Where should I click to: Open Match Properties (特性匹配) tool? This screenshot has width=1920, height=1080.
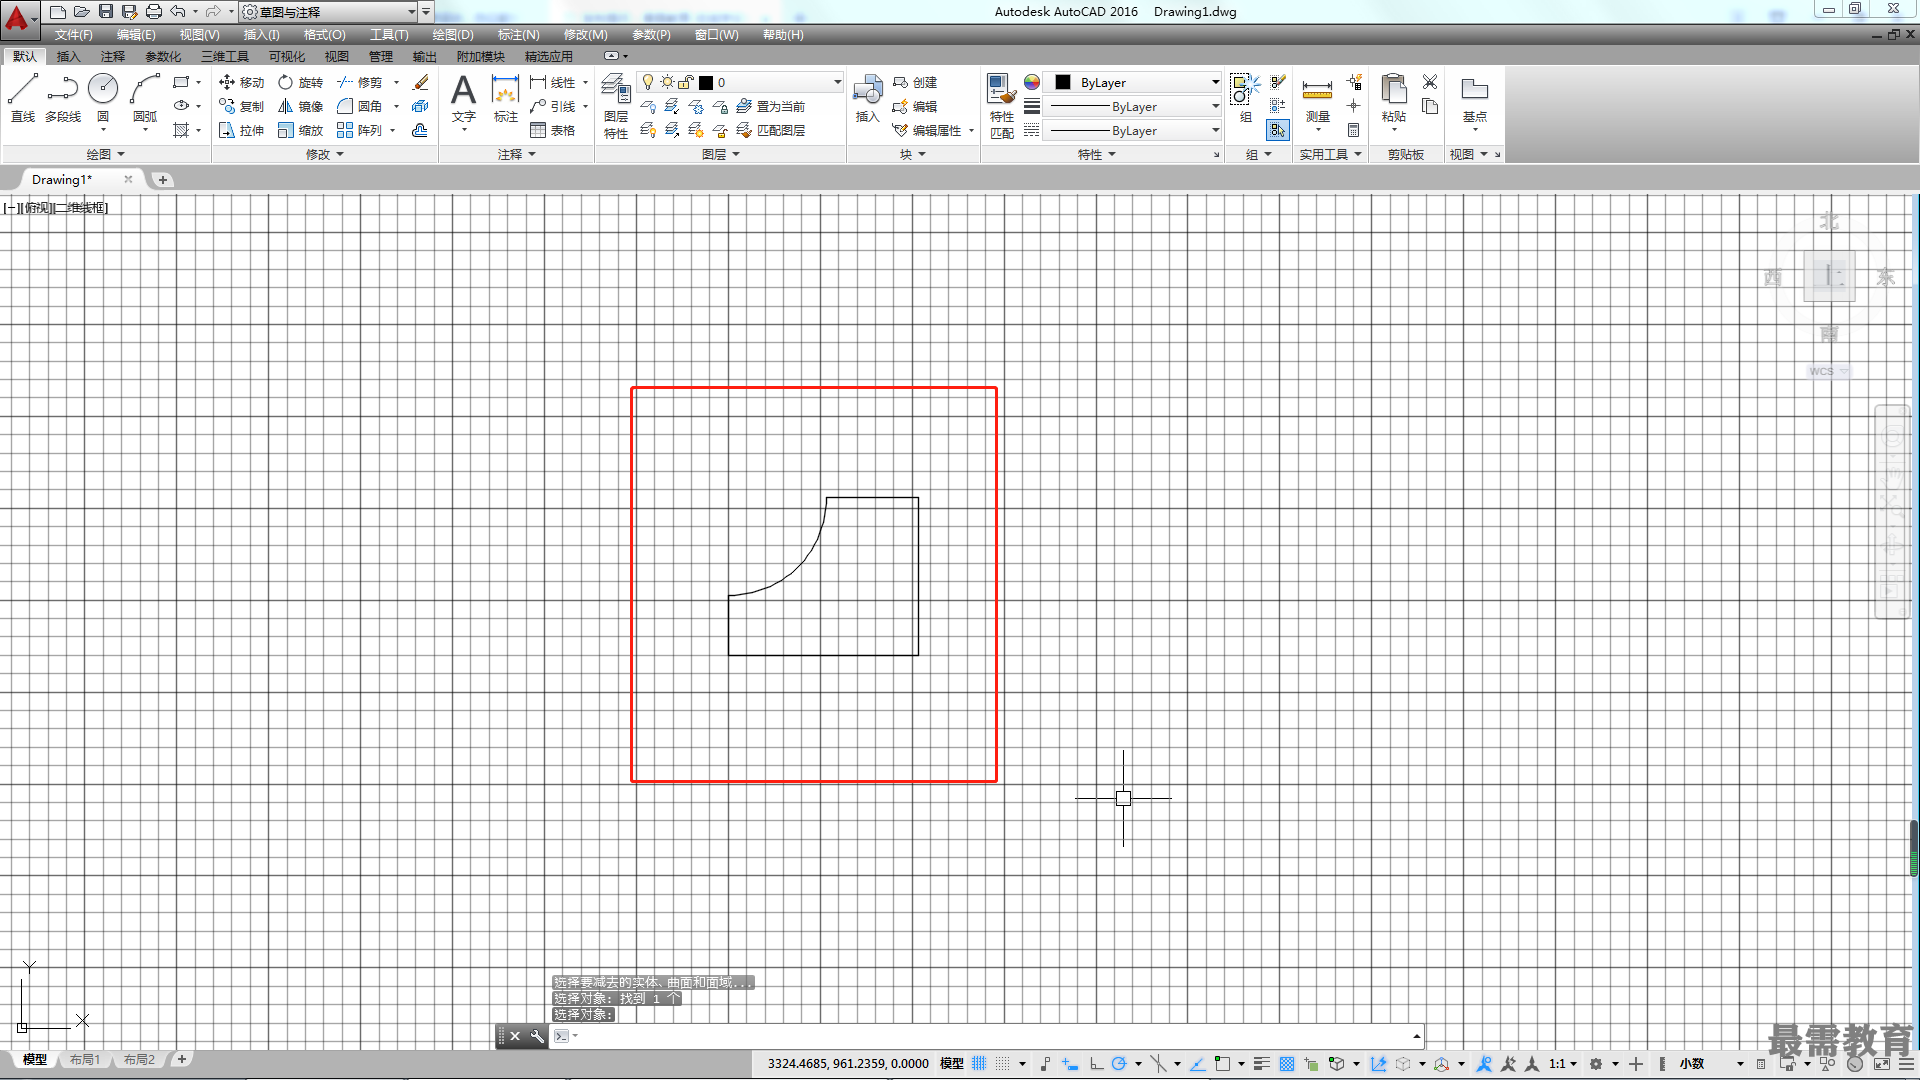click(1001, 106)
